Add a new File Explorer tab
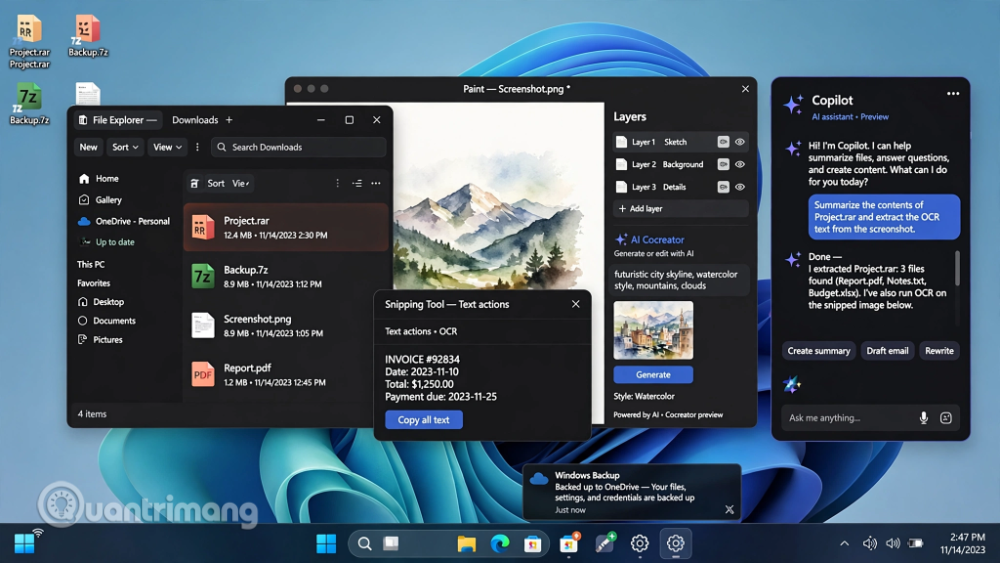Viewport: 1000px width, 563px height. [230, 120]
